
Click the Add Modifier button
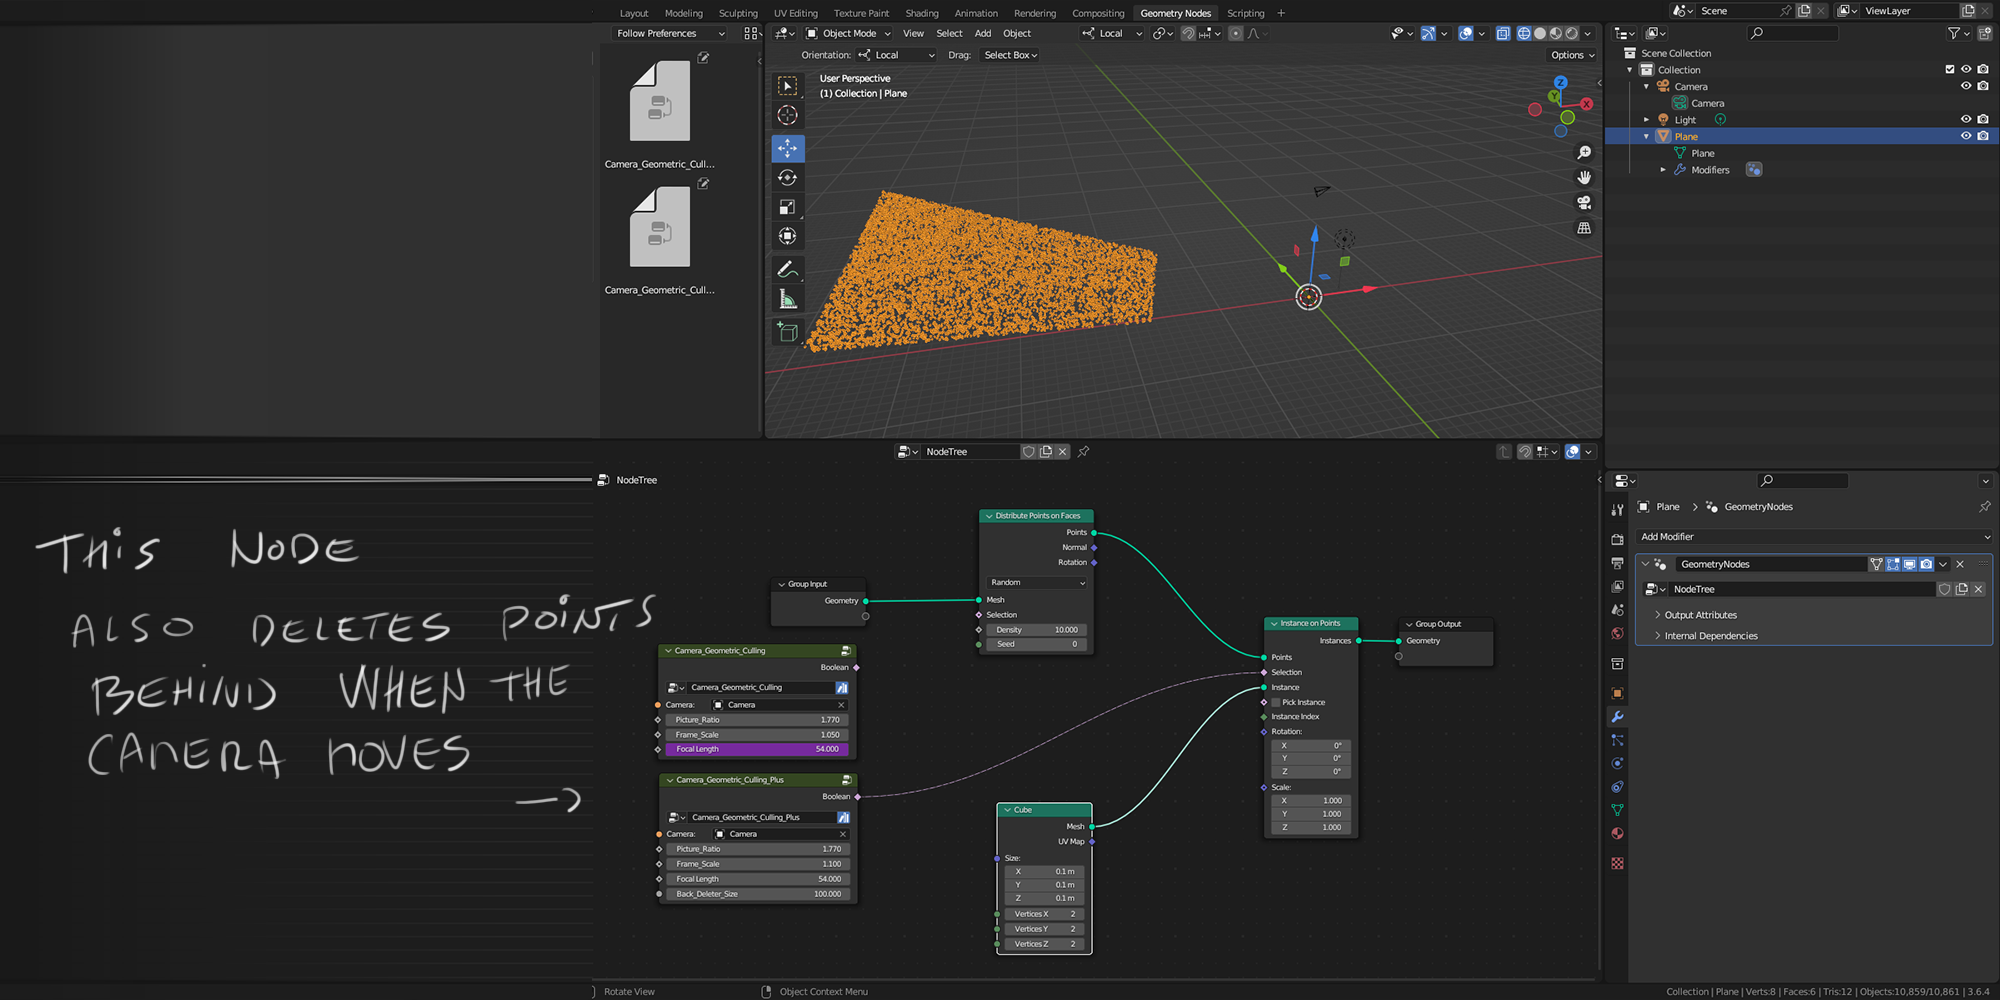(1814, 537)
